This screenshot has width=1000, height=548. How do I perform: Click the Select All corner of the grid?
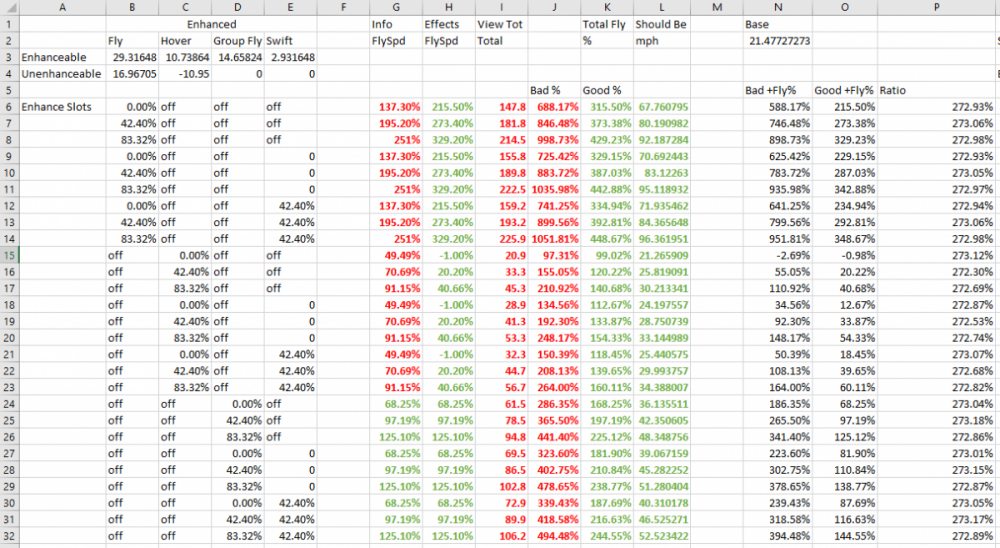(x=9, y=7)
